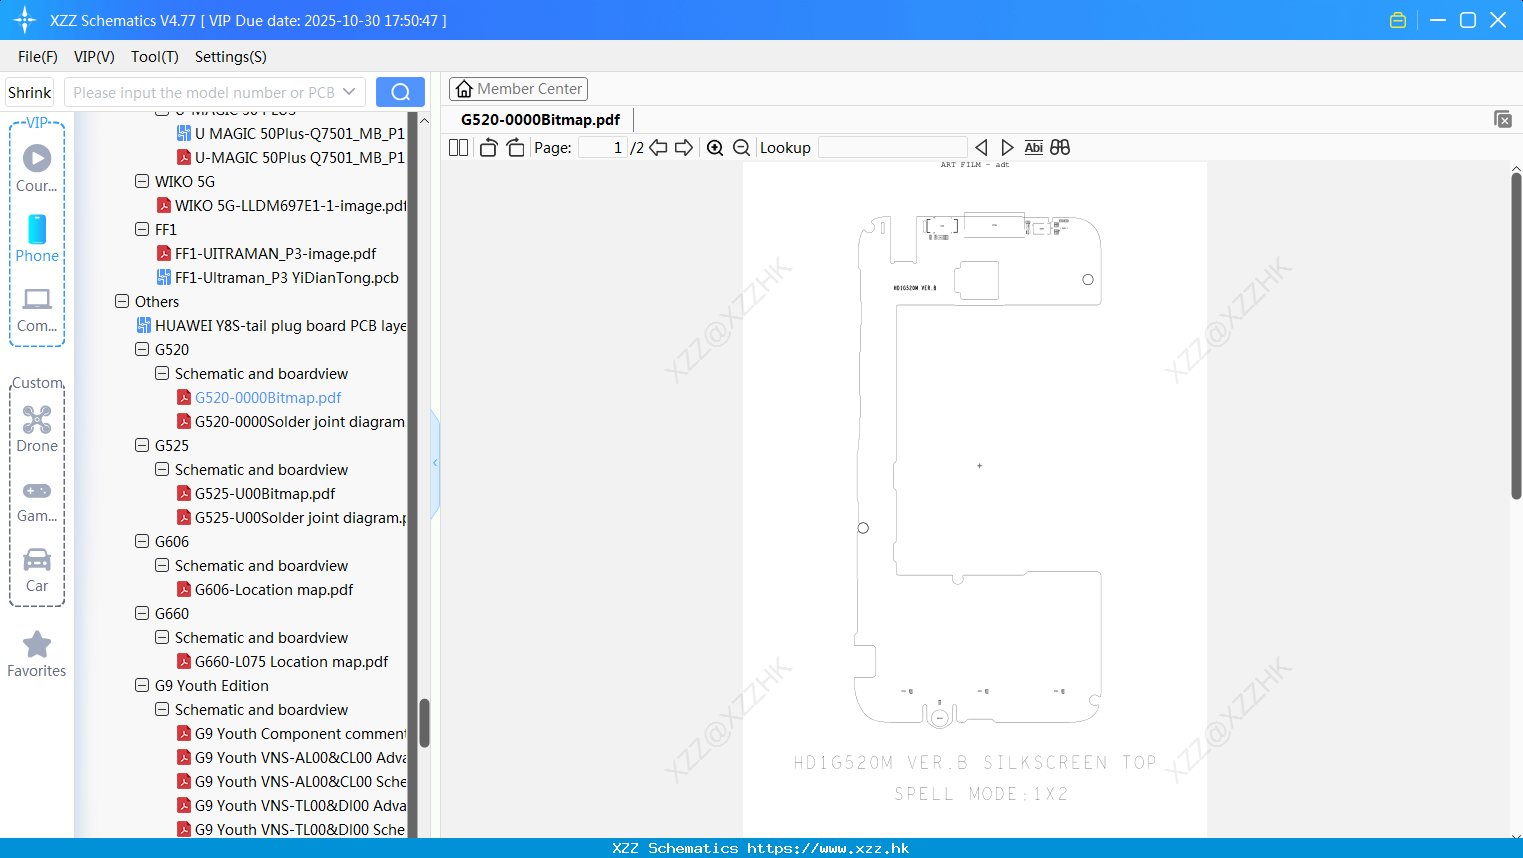1523x858 pixels.
Task: Open WIKO 5G-LLDM697E1-1-image.pdf
Action: point(281,205)
